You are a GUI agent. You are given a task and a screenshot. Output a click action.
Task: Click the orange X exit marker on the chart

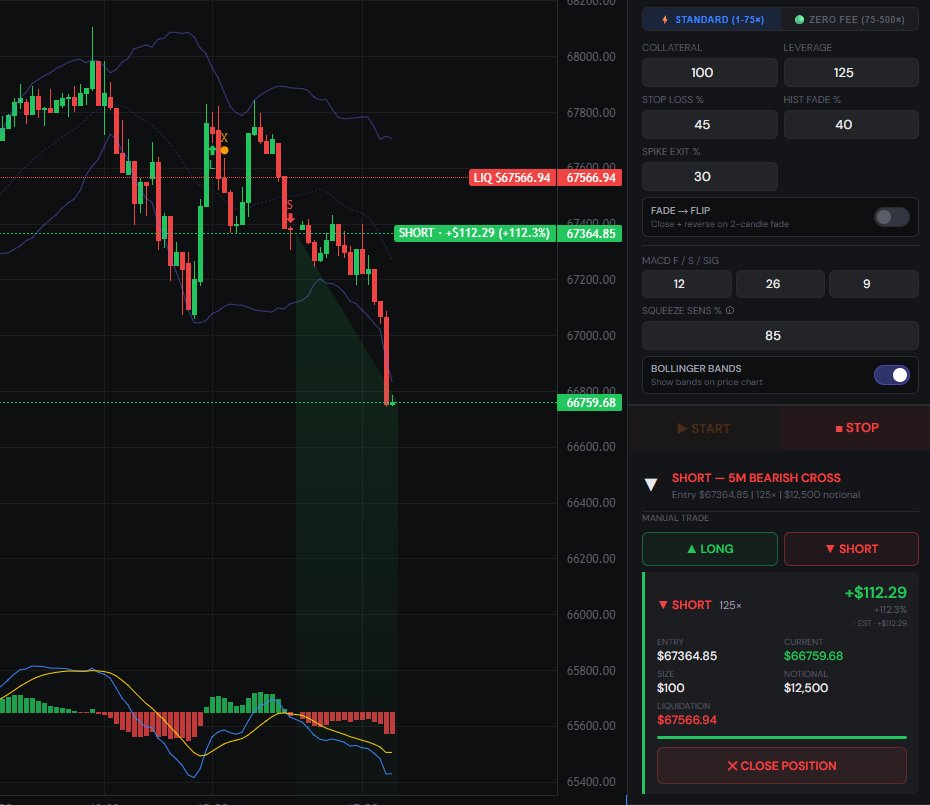pyautogui.click(x=224, y=144)
